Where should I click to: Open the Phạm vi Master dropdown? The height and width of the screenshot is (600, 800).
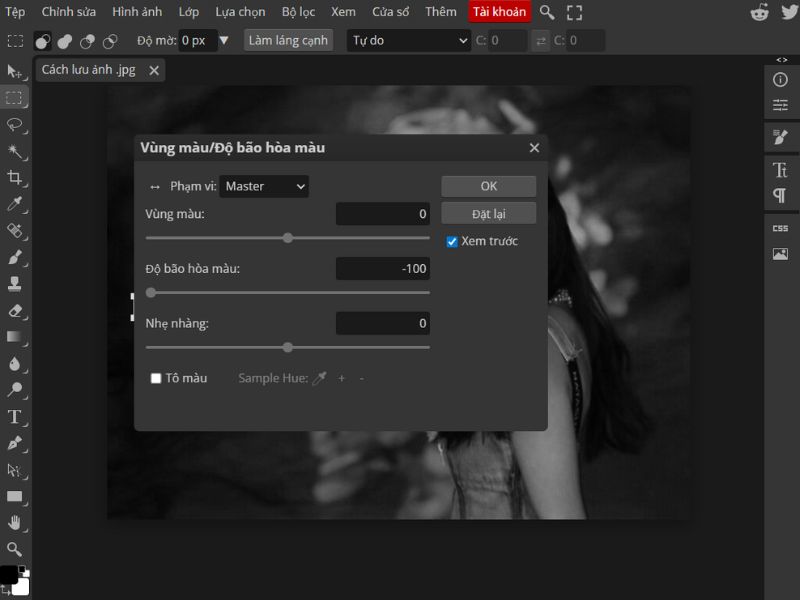click(x=264, y=186)
